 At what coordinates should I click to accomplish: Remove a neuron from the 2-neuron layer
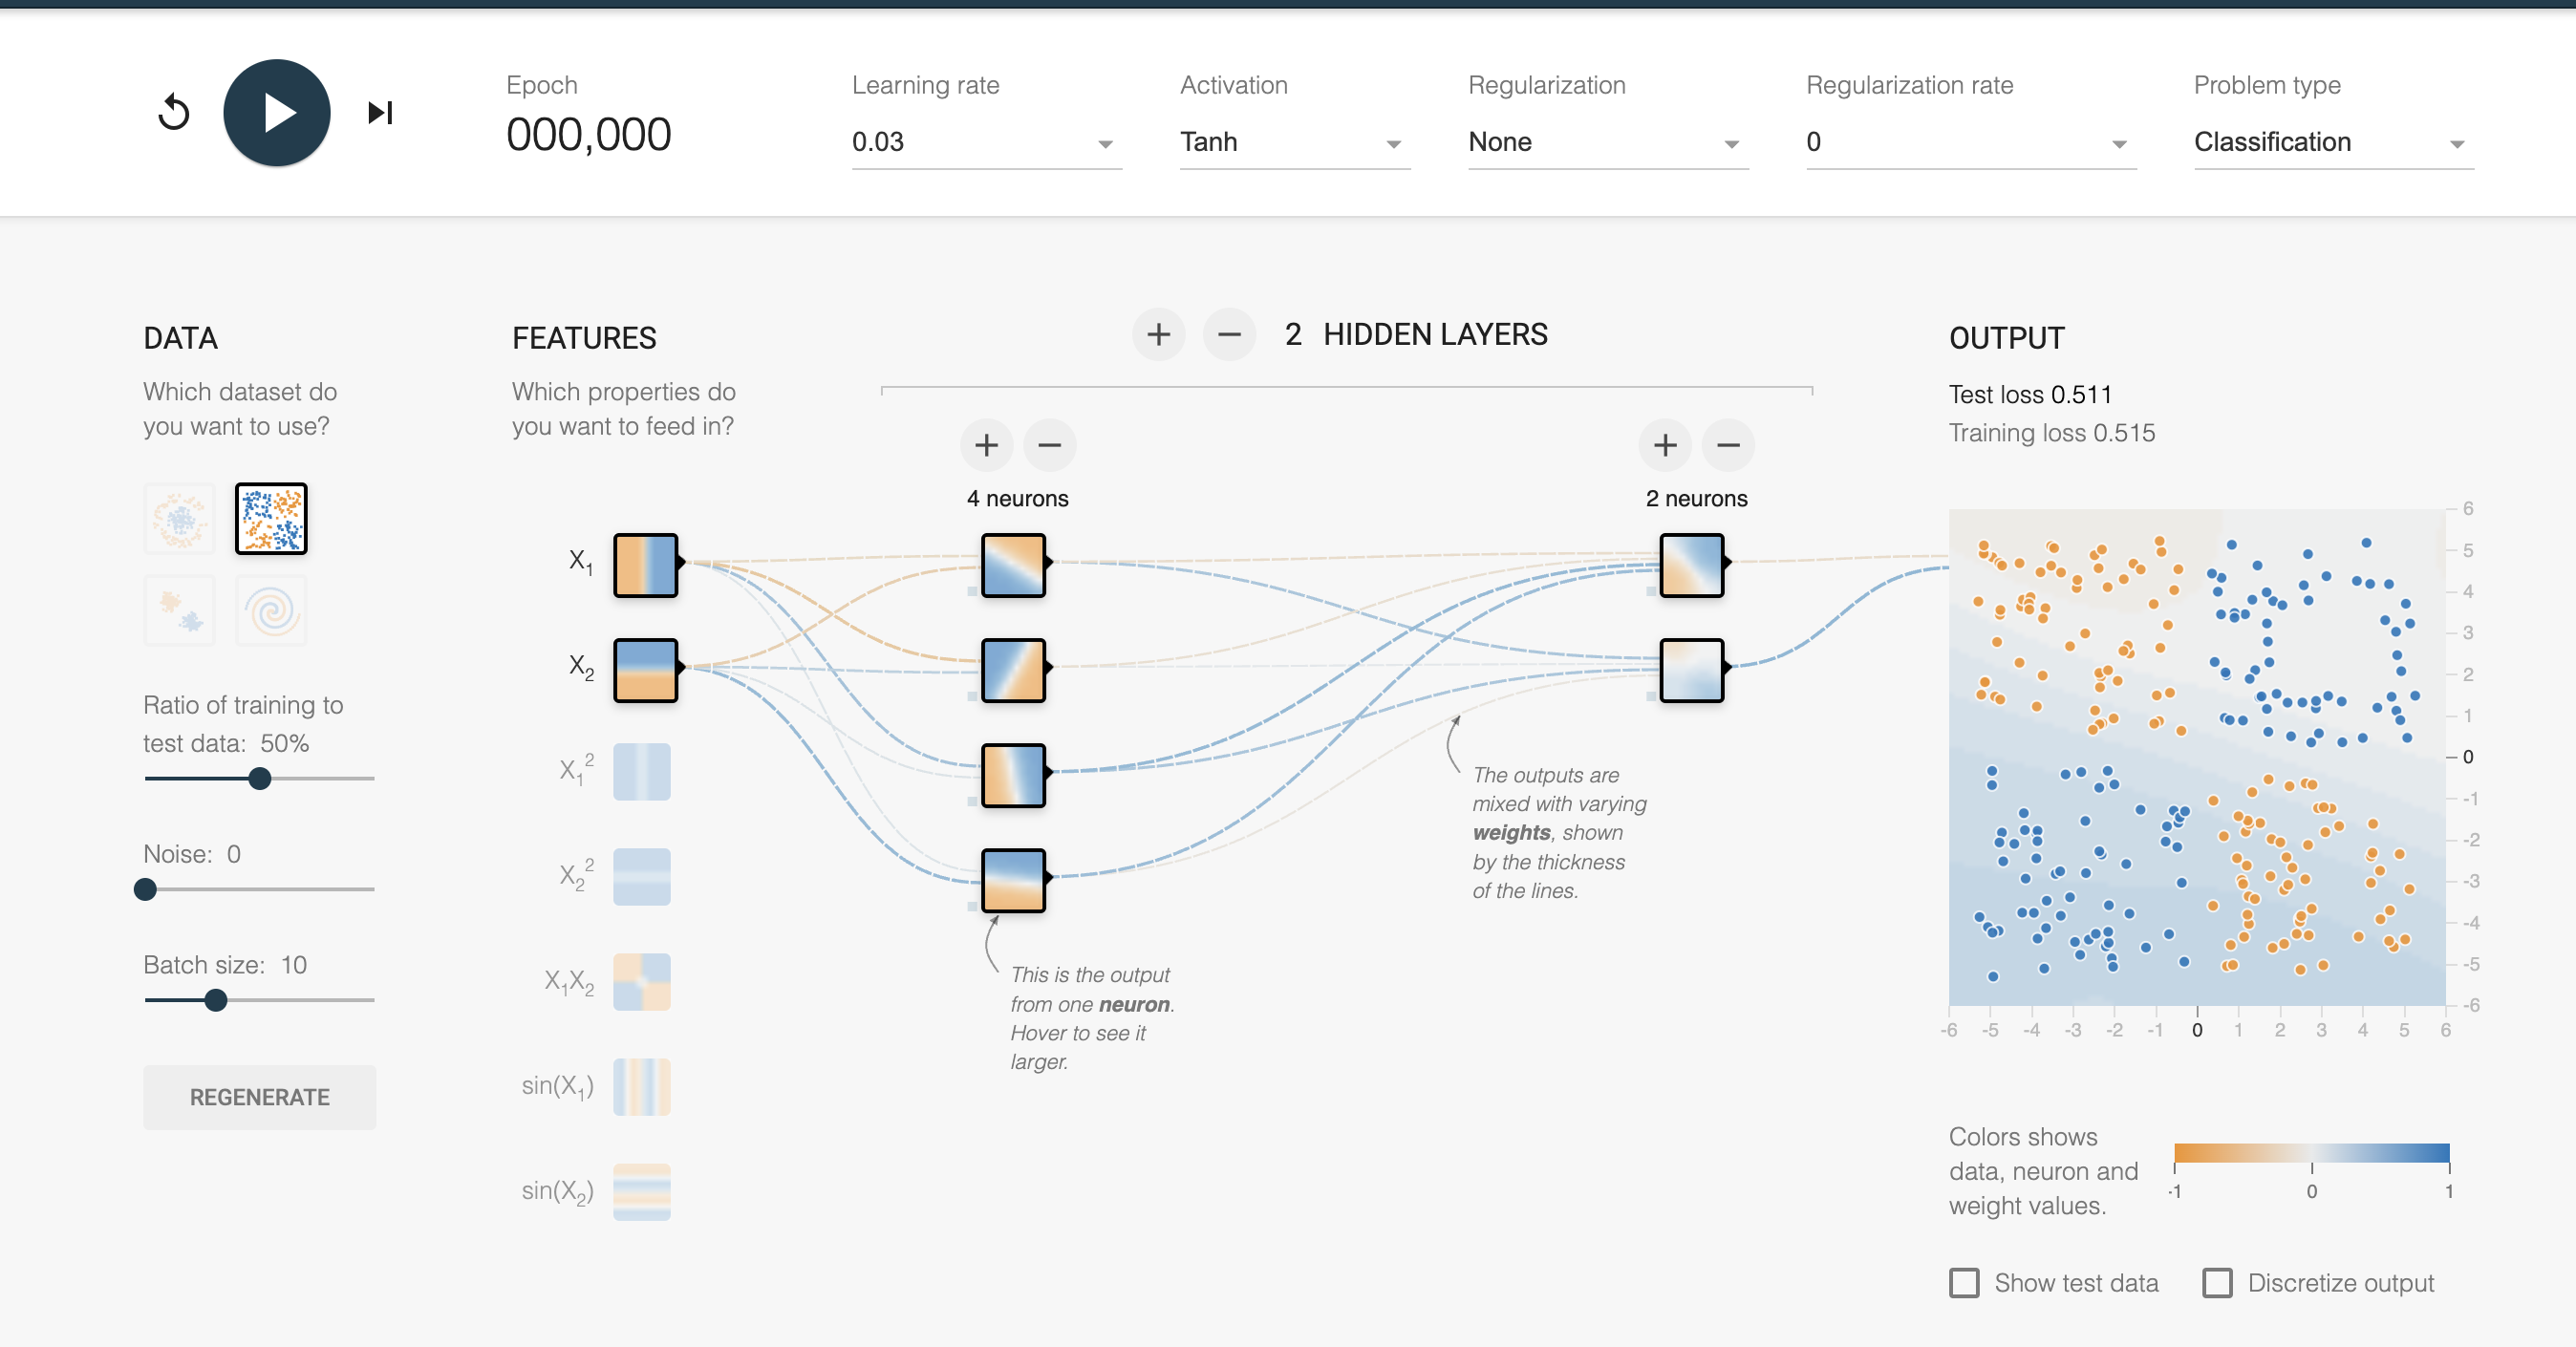[1729, 445]
